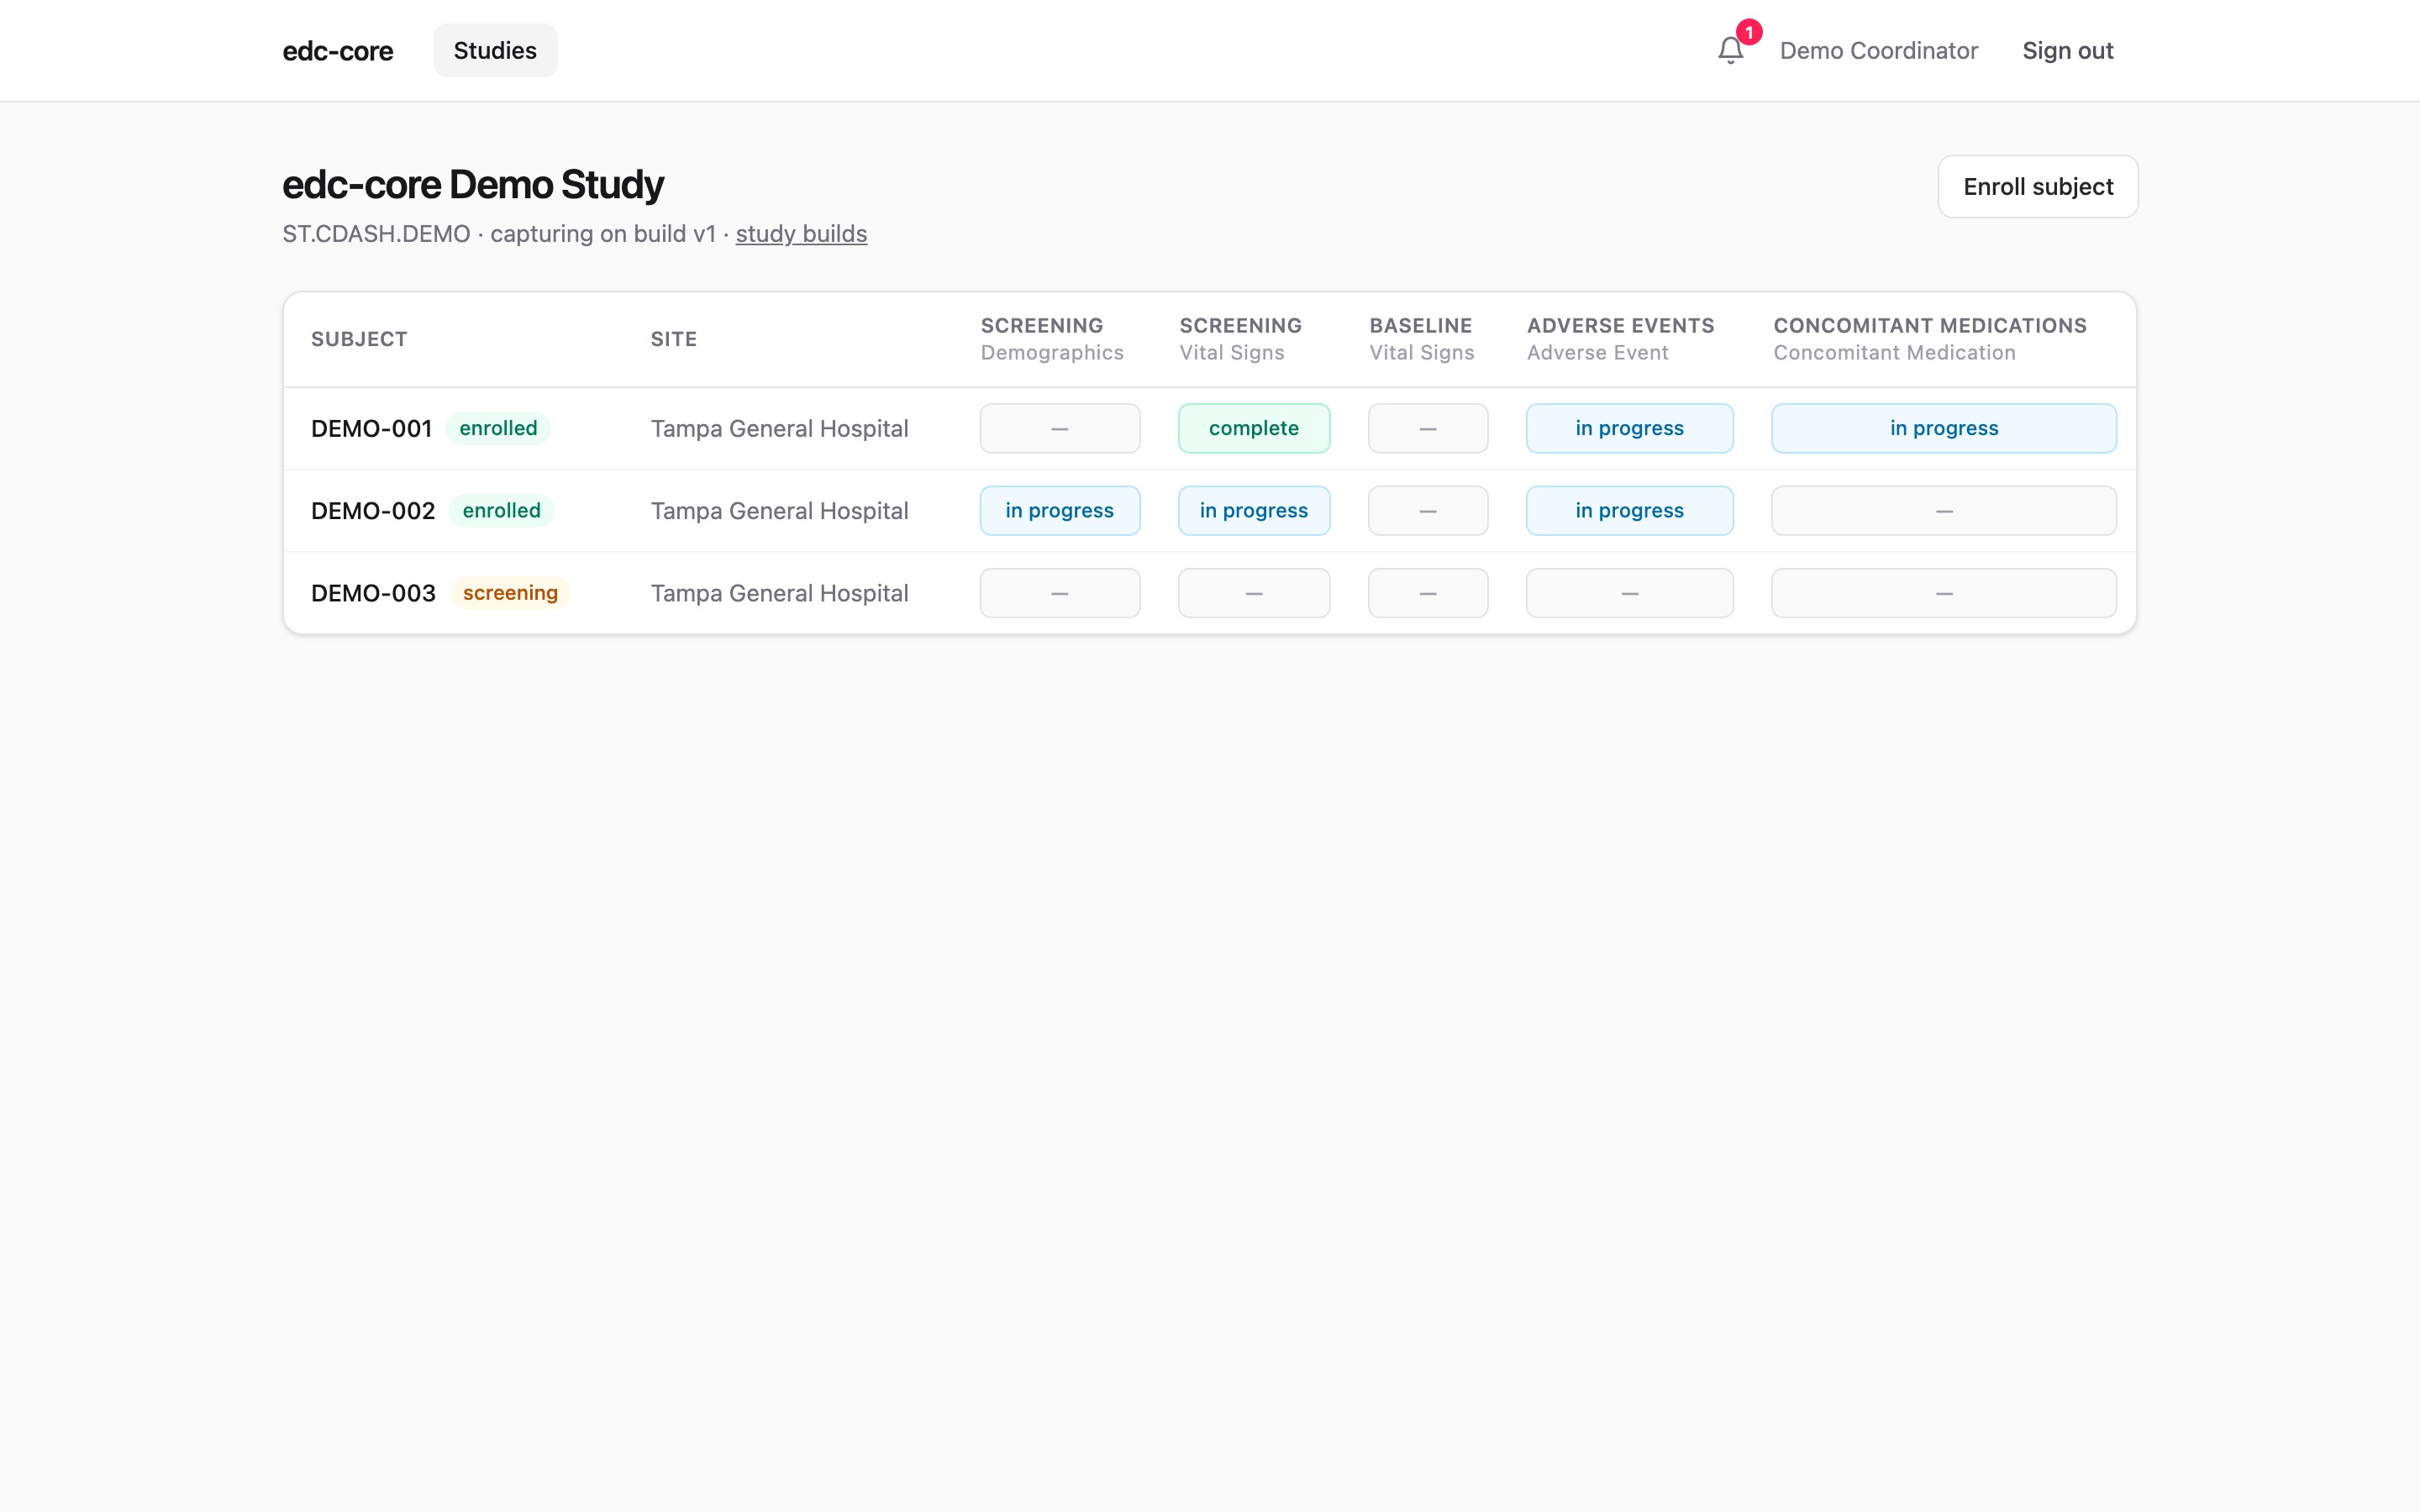Click the Screening Demographics column header
Image resolution: width=2420 pixels, height=1512 pixels.
click(x=1052, y=339)
